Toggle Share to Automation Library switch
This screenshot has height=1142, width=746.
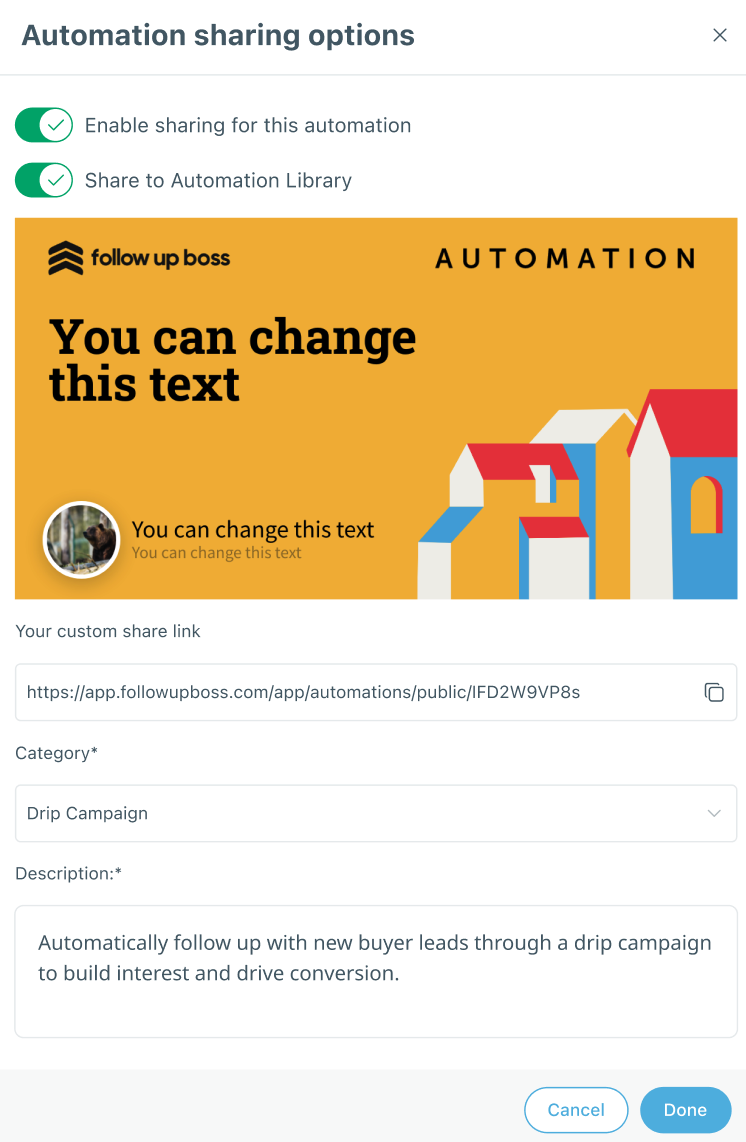point(44,180)
